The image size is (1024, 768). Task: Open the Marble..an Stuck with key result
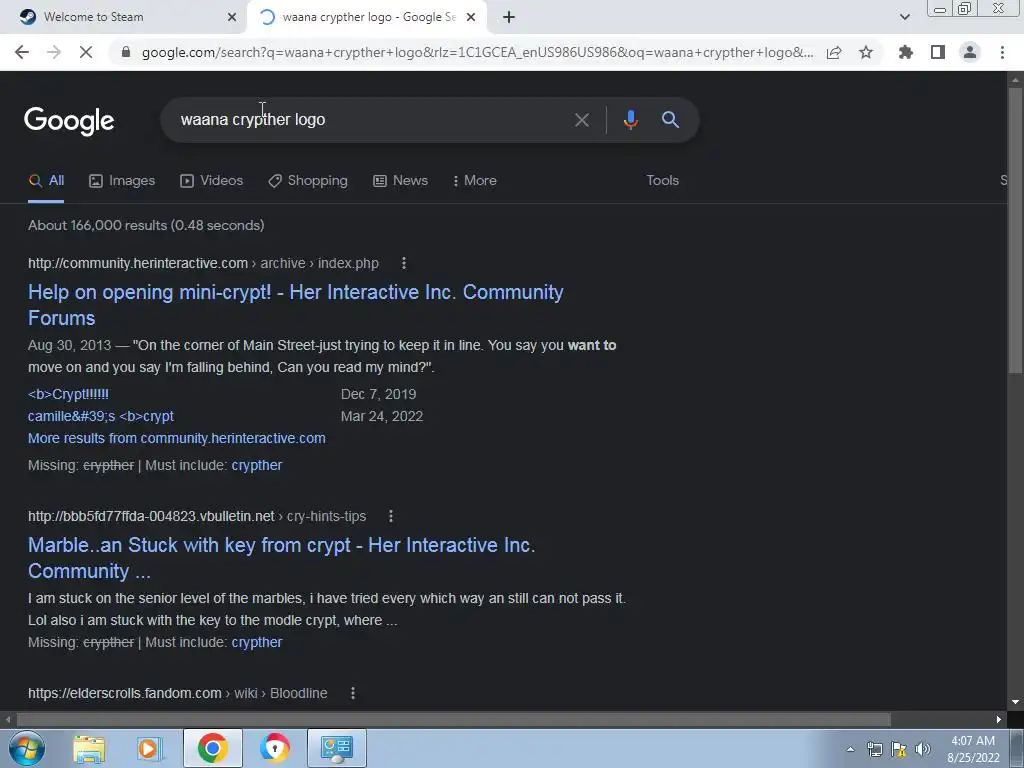click(281, 558)
